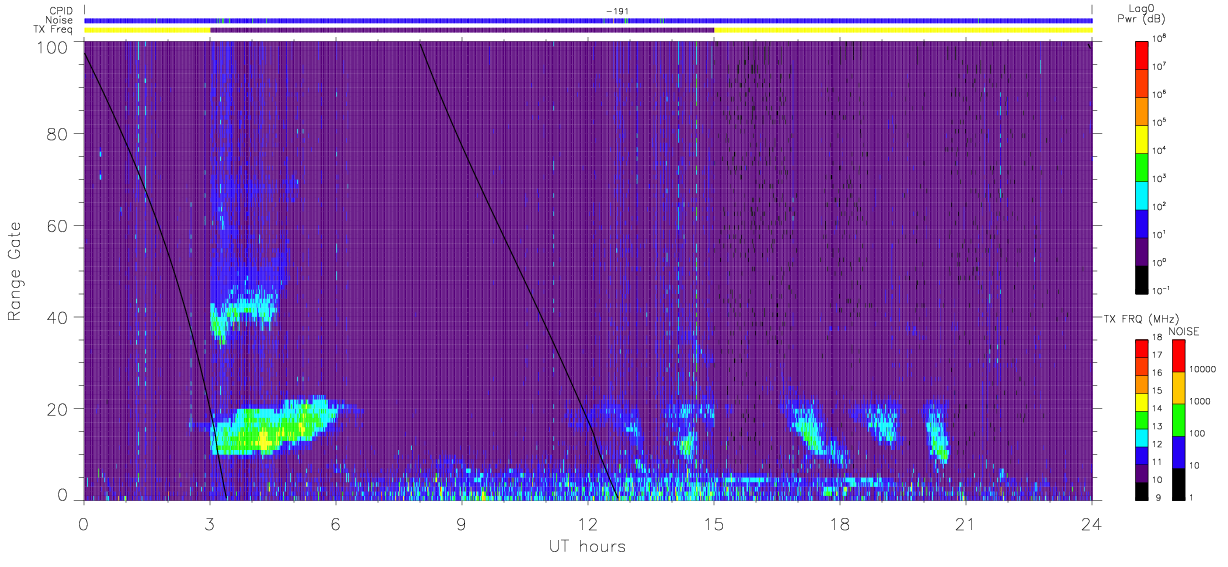Click the CPID label at top left
Viewport: 1228px width, 567px height.
pyautogui.click(x=60, y=11)
